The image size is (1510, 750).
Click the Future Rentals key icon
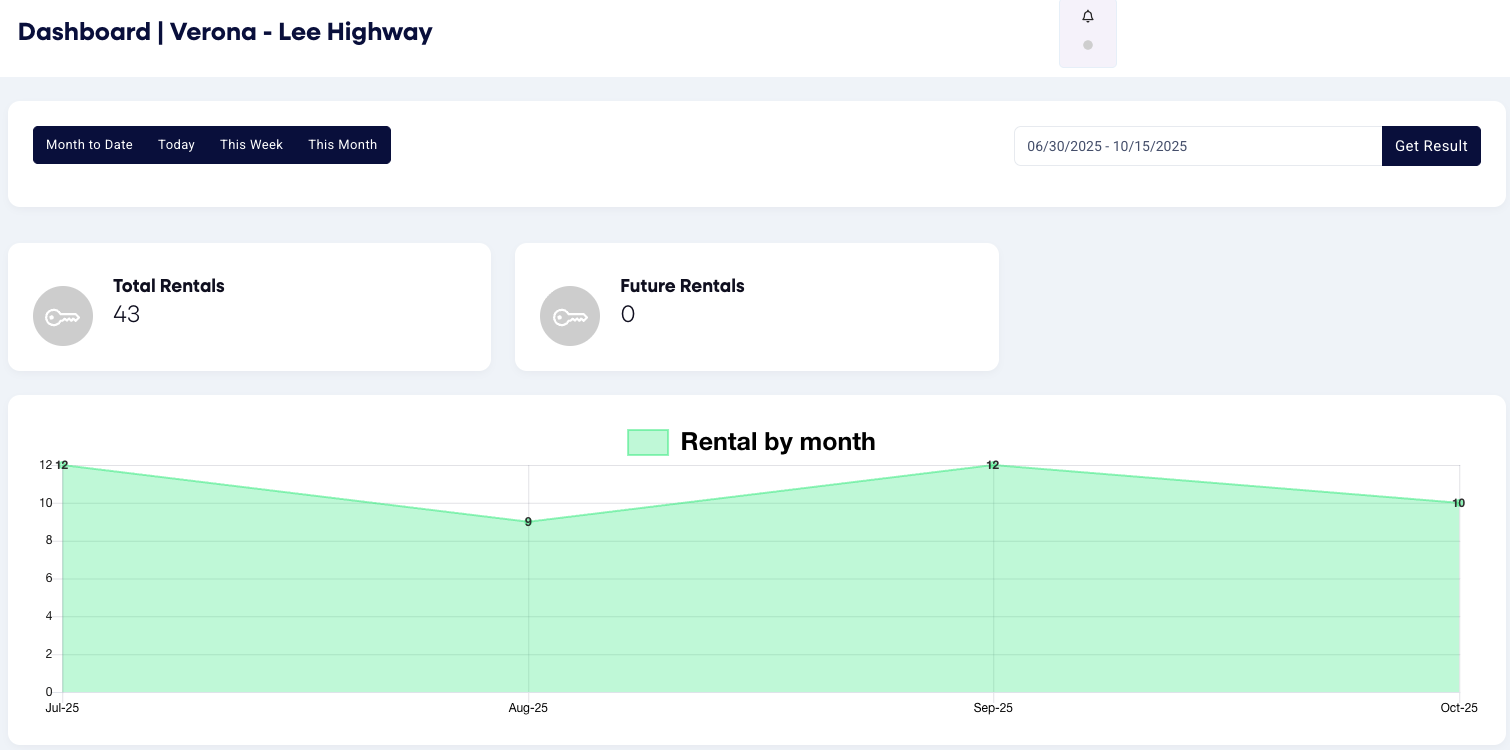570,316
